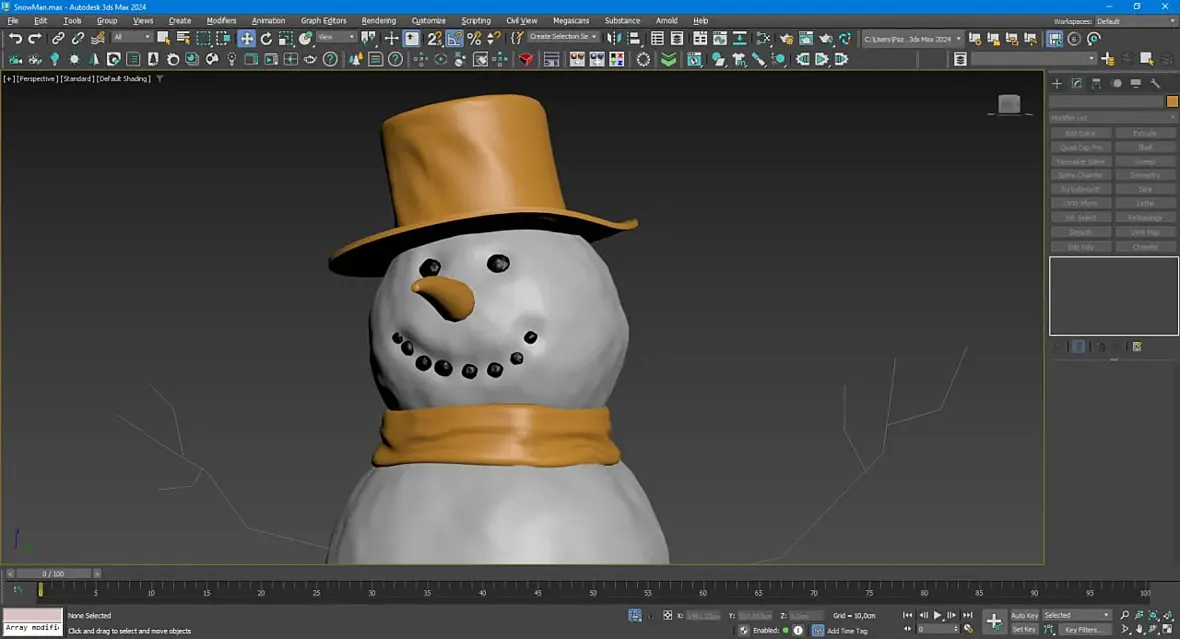Click the Select and Link chain icon
This screenshot has height=639, width=1180.
click(x=58, y=38)
